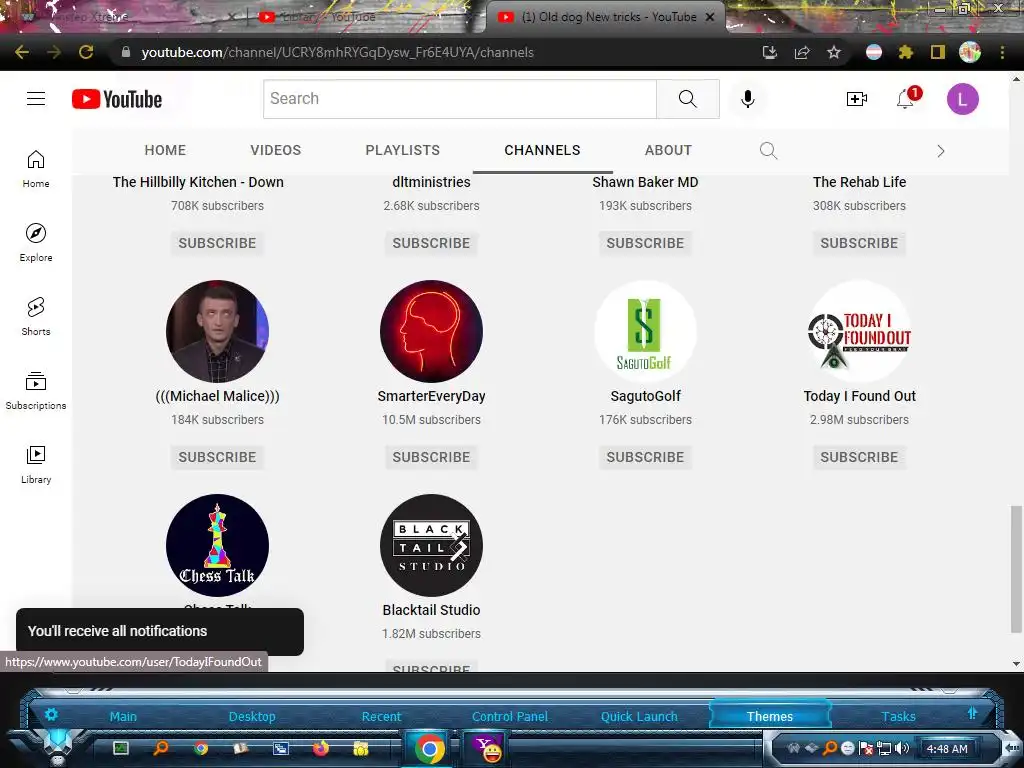Subscribe to SagutoGolf
The width and height of the screenshot is (1024, 768).
click(x=645, y=457)
